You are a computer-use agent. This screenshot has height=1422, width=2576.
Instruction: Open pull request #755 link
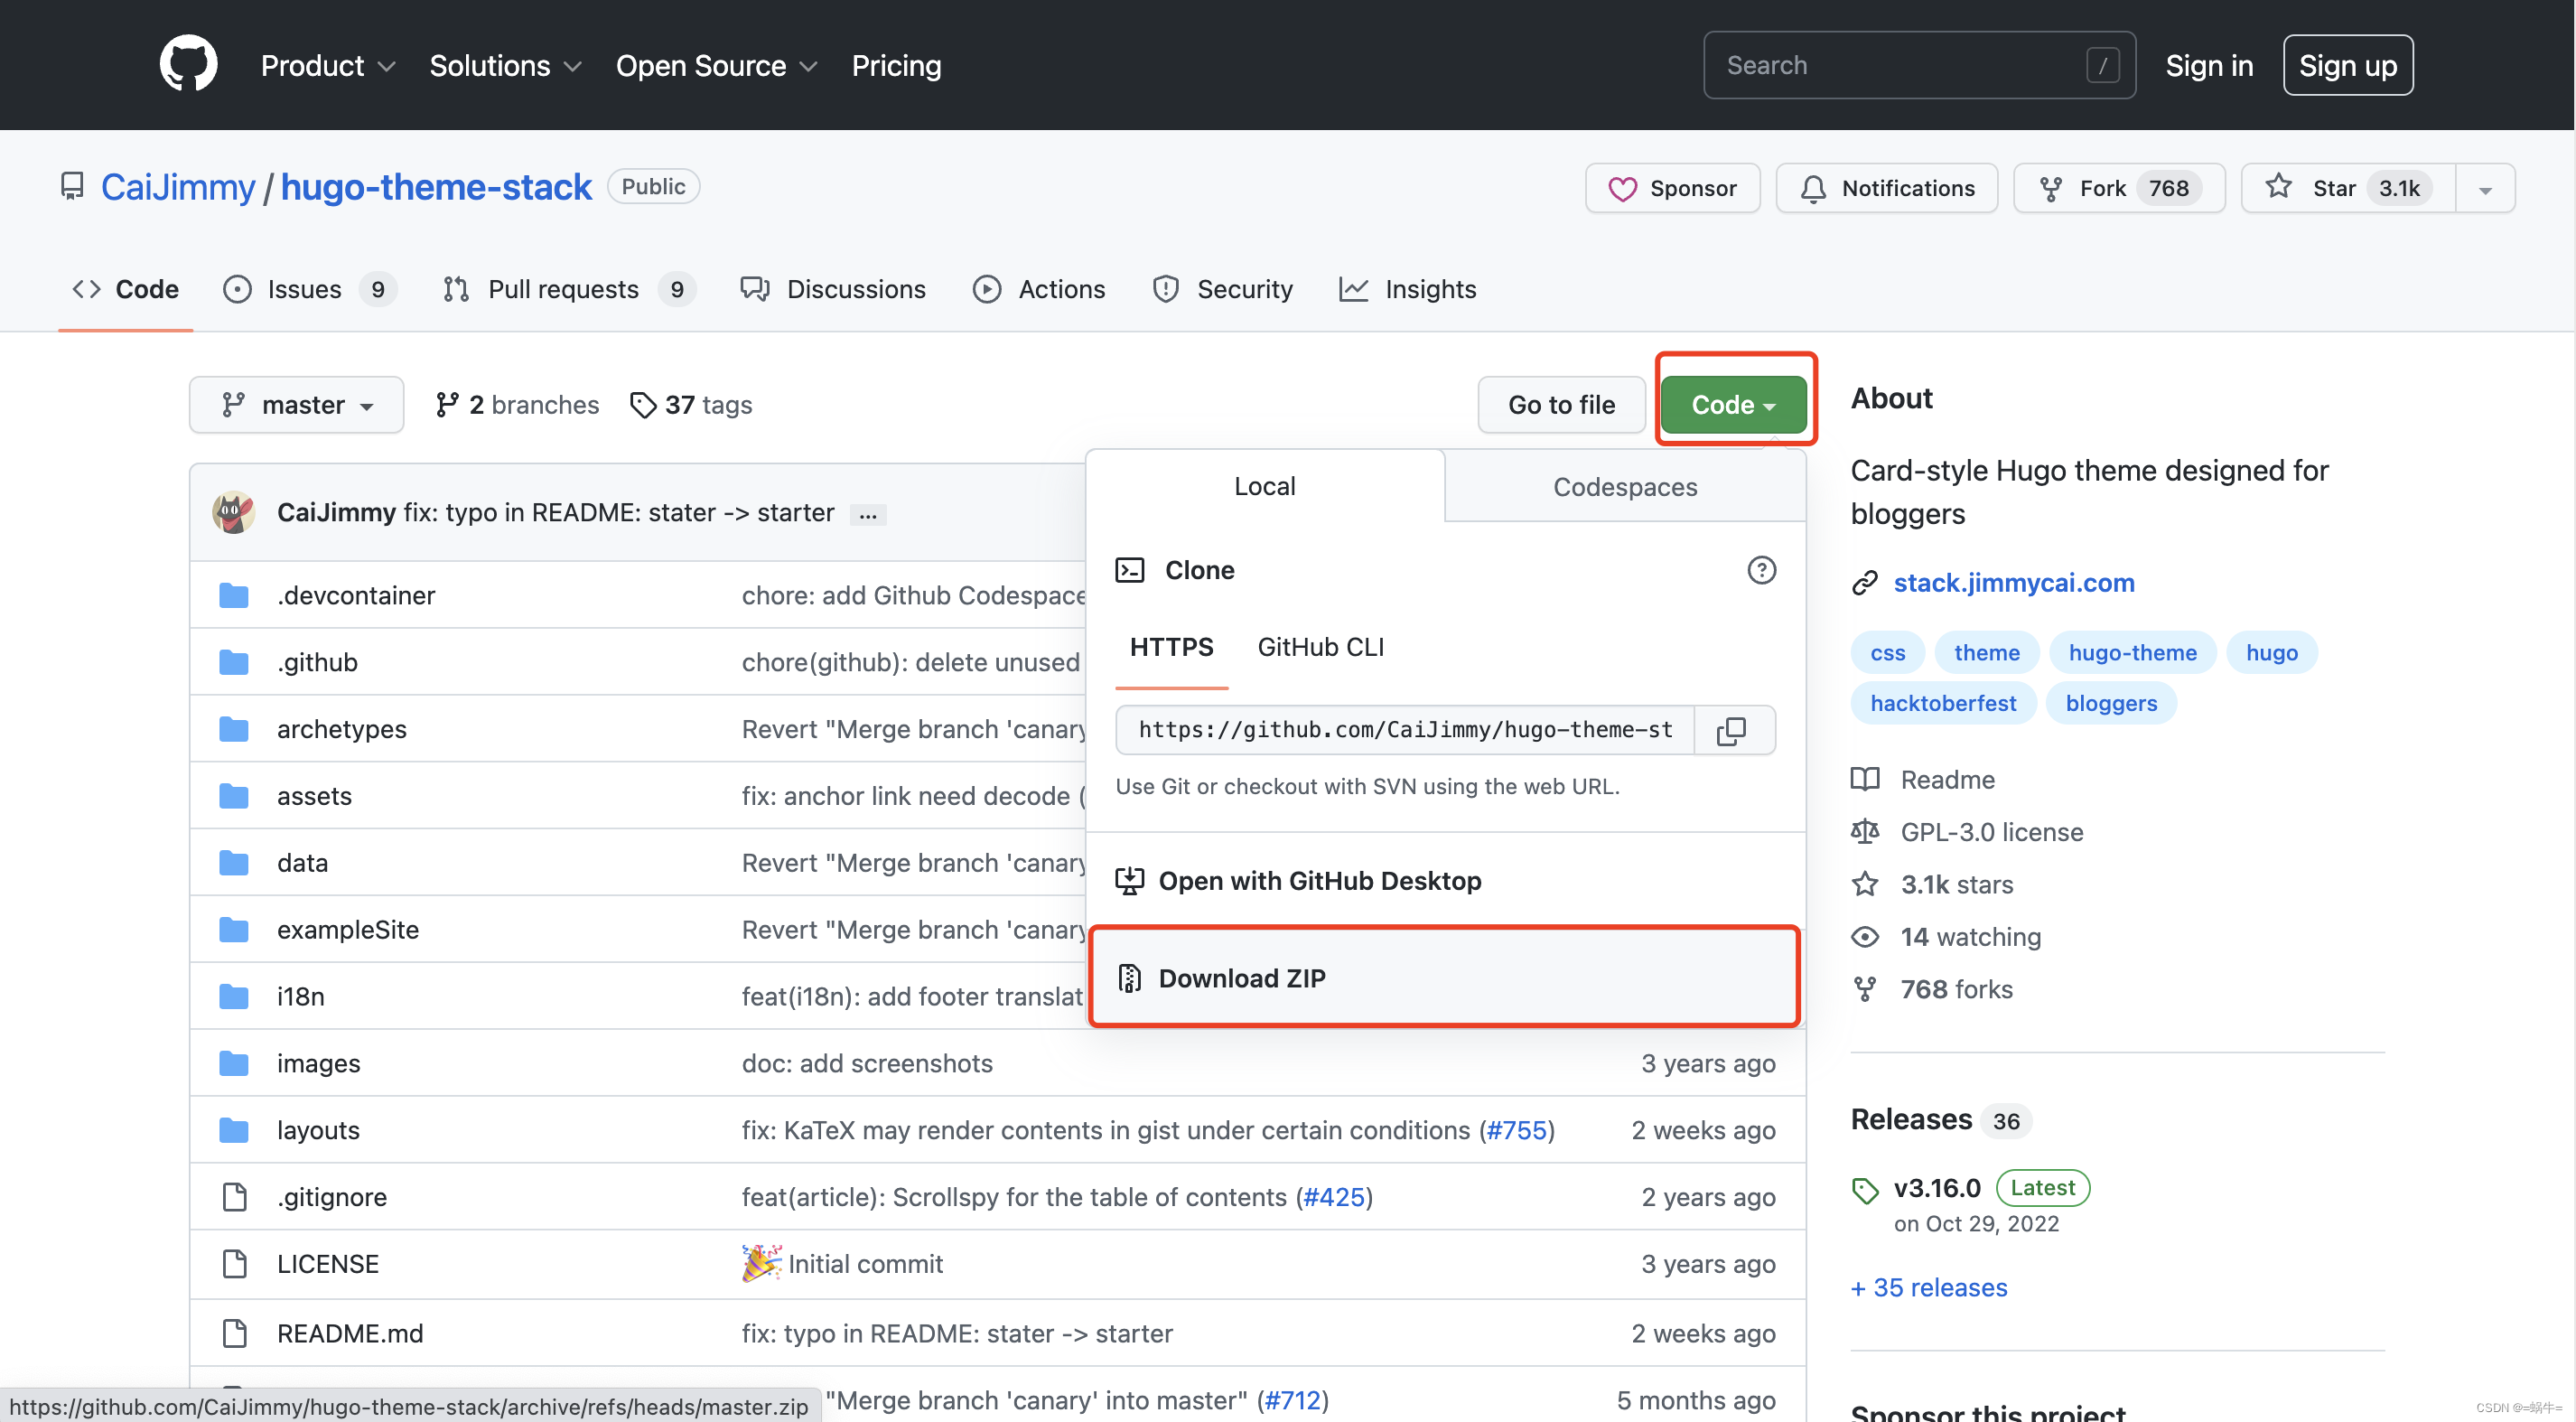[x=1516, y=1131]
